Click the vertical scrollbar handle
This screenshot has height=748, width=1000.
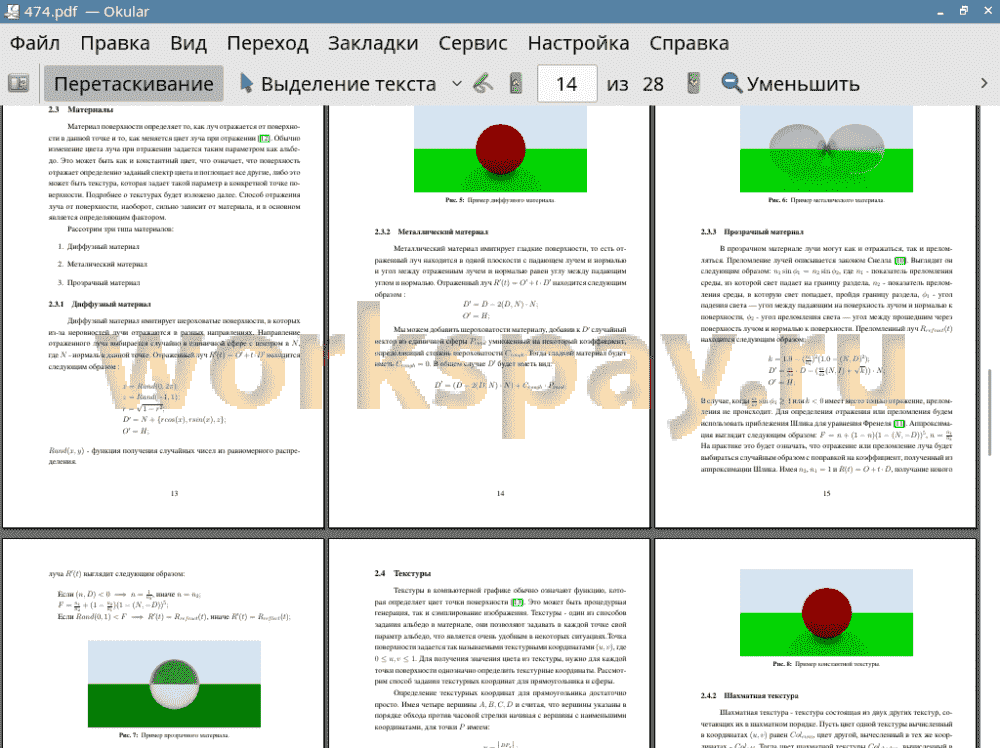click(989, 412)
